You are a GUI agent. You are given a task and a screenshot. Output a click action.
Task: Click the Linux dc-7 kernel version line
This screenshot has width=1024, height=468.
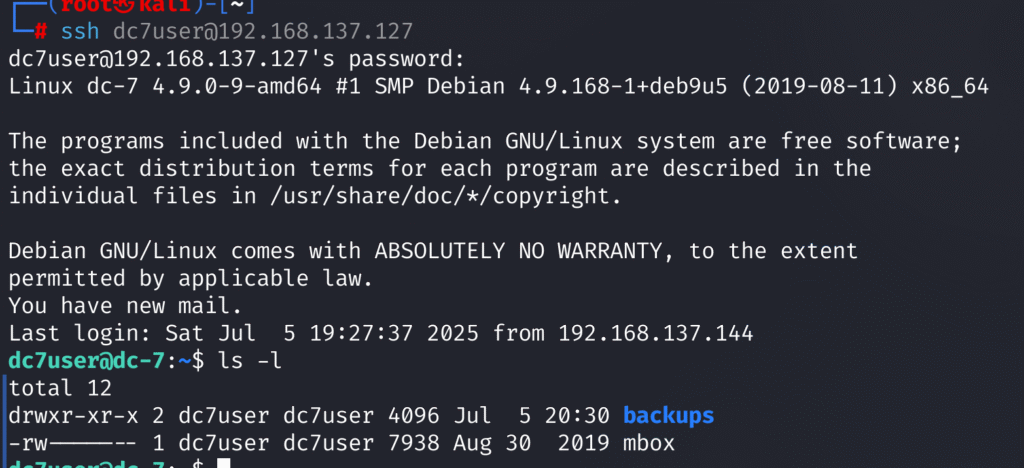[x=499, y=87]
